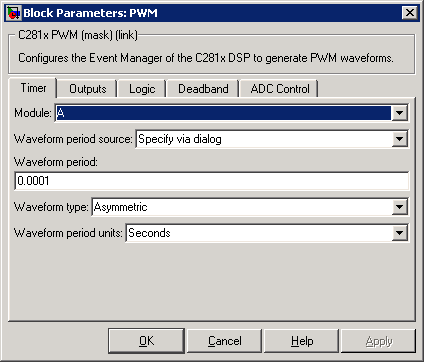Click the 'C281x PWM (mask) (link)' group label
This screenshot has height=362, width=424.
pos(78,35)
